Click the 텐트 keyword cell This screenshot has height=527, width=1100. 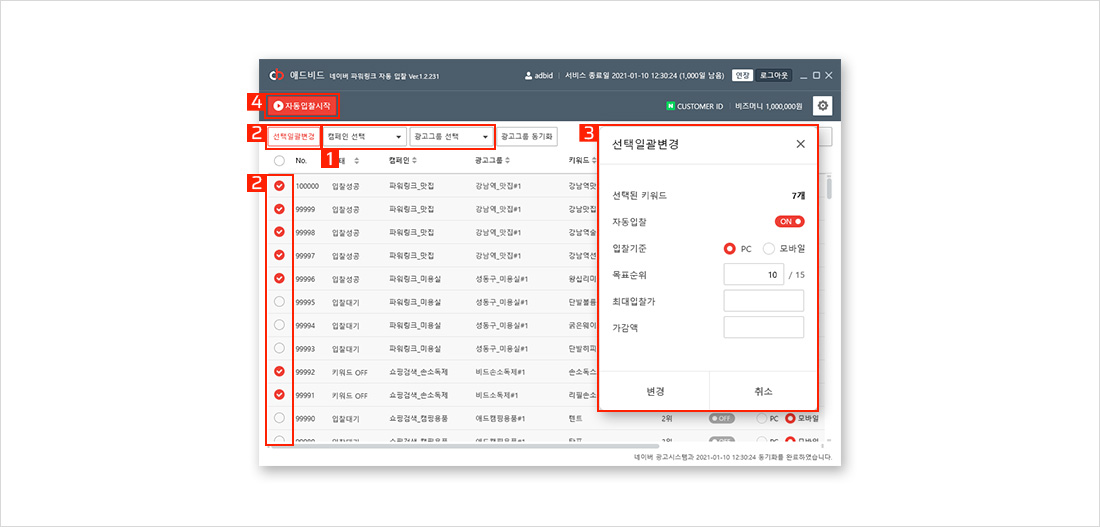pyautogui.click(x=576, y=418)
